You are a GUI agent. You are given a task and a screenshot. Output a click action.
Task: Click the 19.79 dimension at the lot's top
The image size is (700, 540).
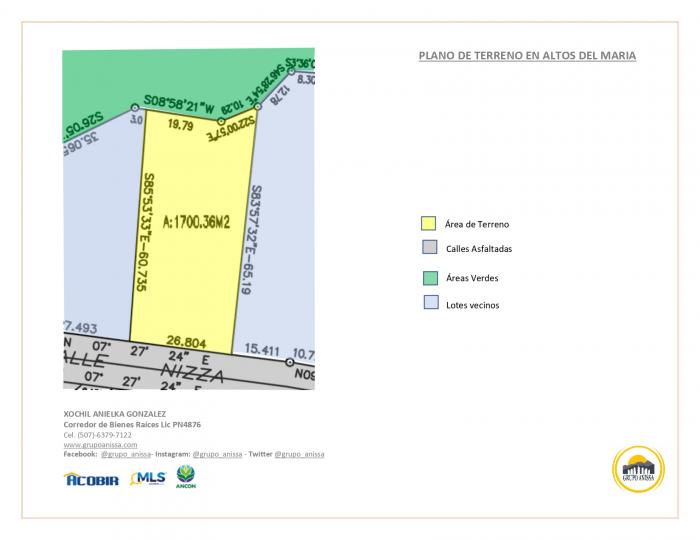(x=180, y=126)
